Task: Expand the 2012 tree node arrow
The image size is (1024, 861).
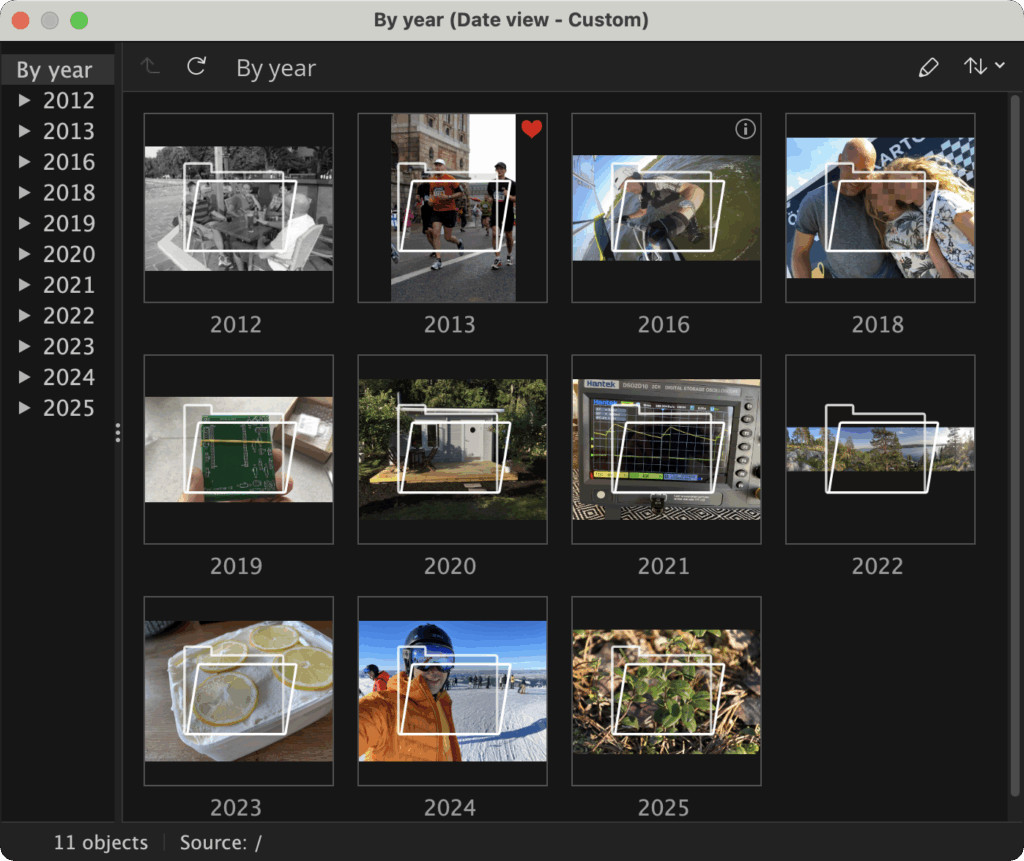Action: pyautogui.click(x=25, y=100)
